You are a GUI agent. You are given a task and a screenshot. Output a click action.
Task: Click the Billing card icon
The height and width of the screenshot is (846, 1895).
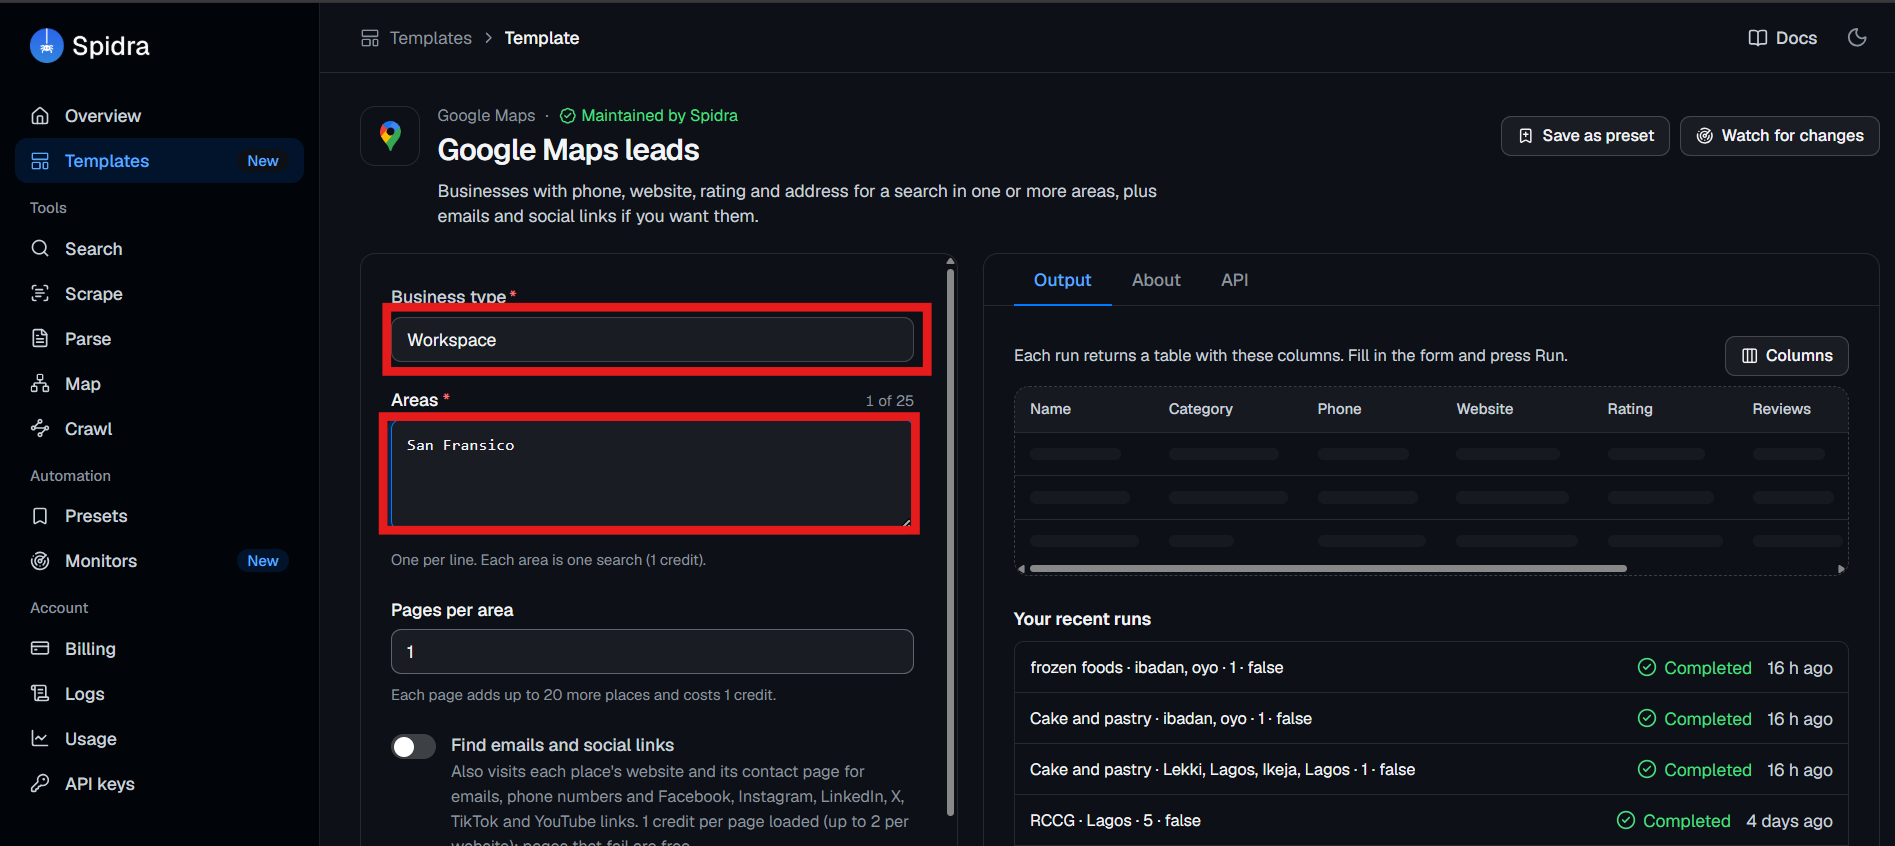tap(40, 649)
